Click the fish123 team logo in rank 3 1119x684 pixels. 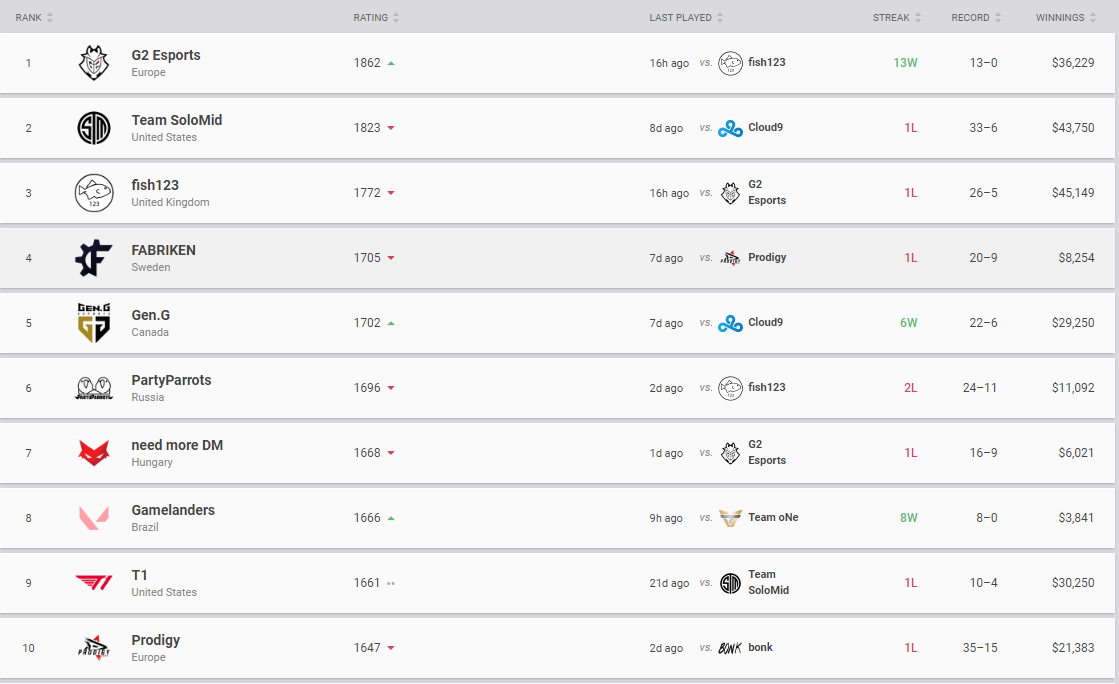[x=93, y=193]
